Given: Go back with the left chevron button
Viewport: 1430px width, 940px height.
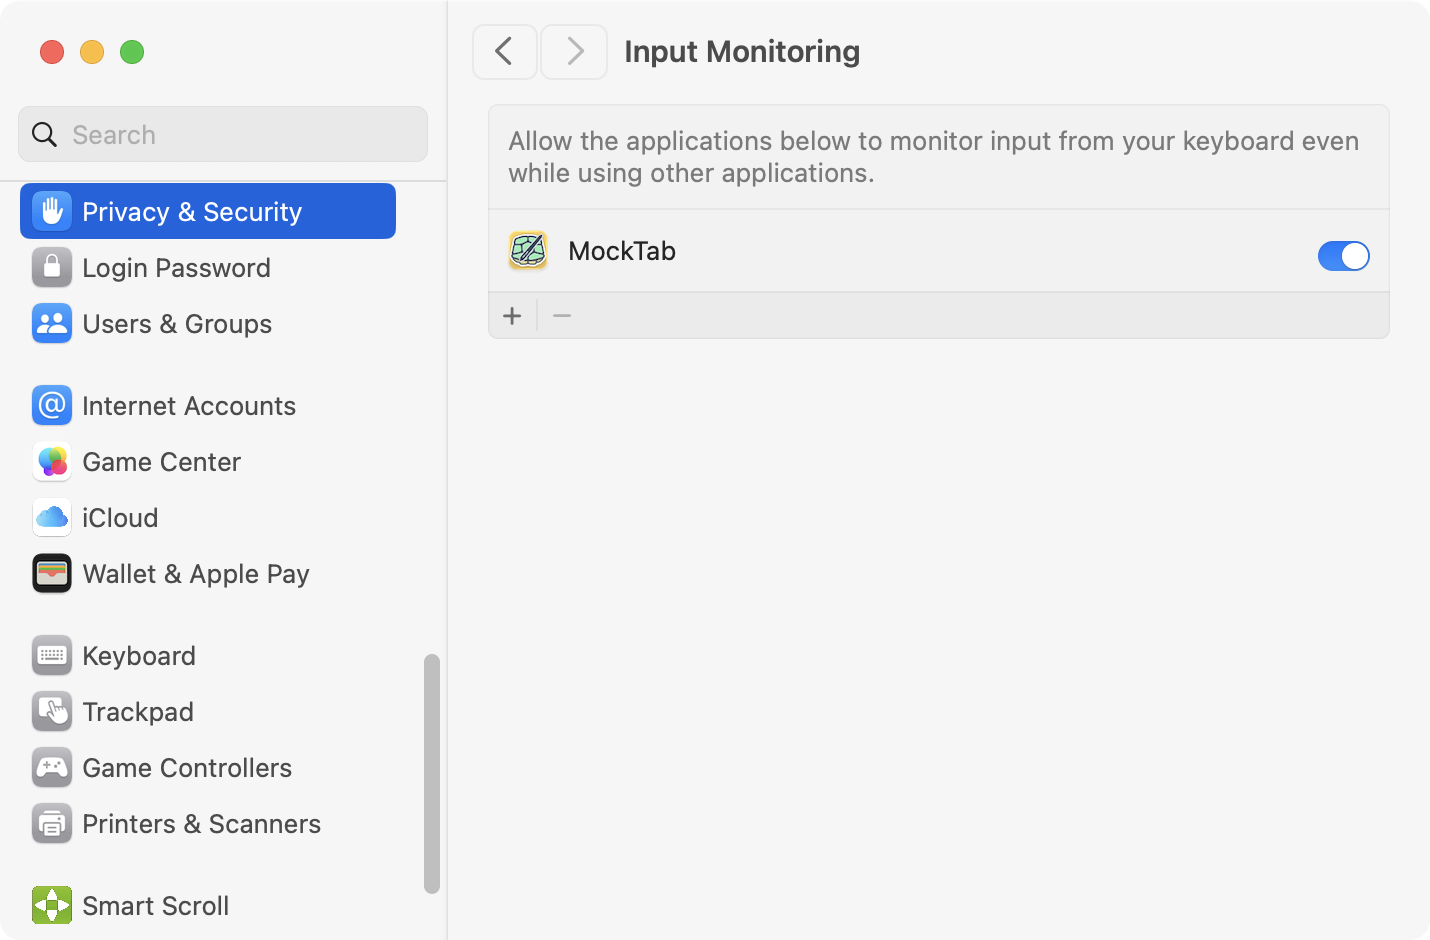Looking at the screenshot, I should point(505,51).
